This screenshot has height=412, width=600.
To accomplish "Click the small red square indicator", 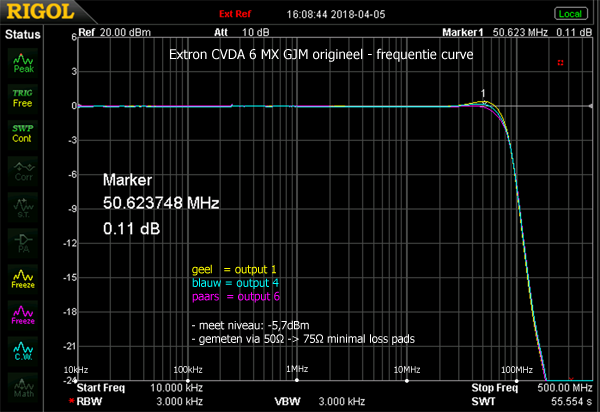I will 561,63.
